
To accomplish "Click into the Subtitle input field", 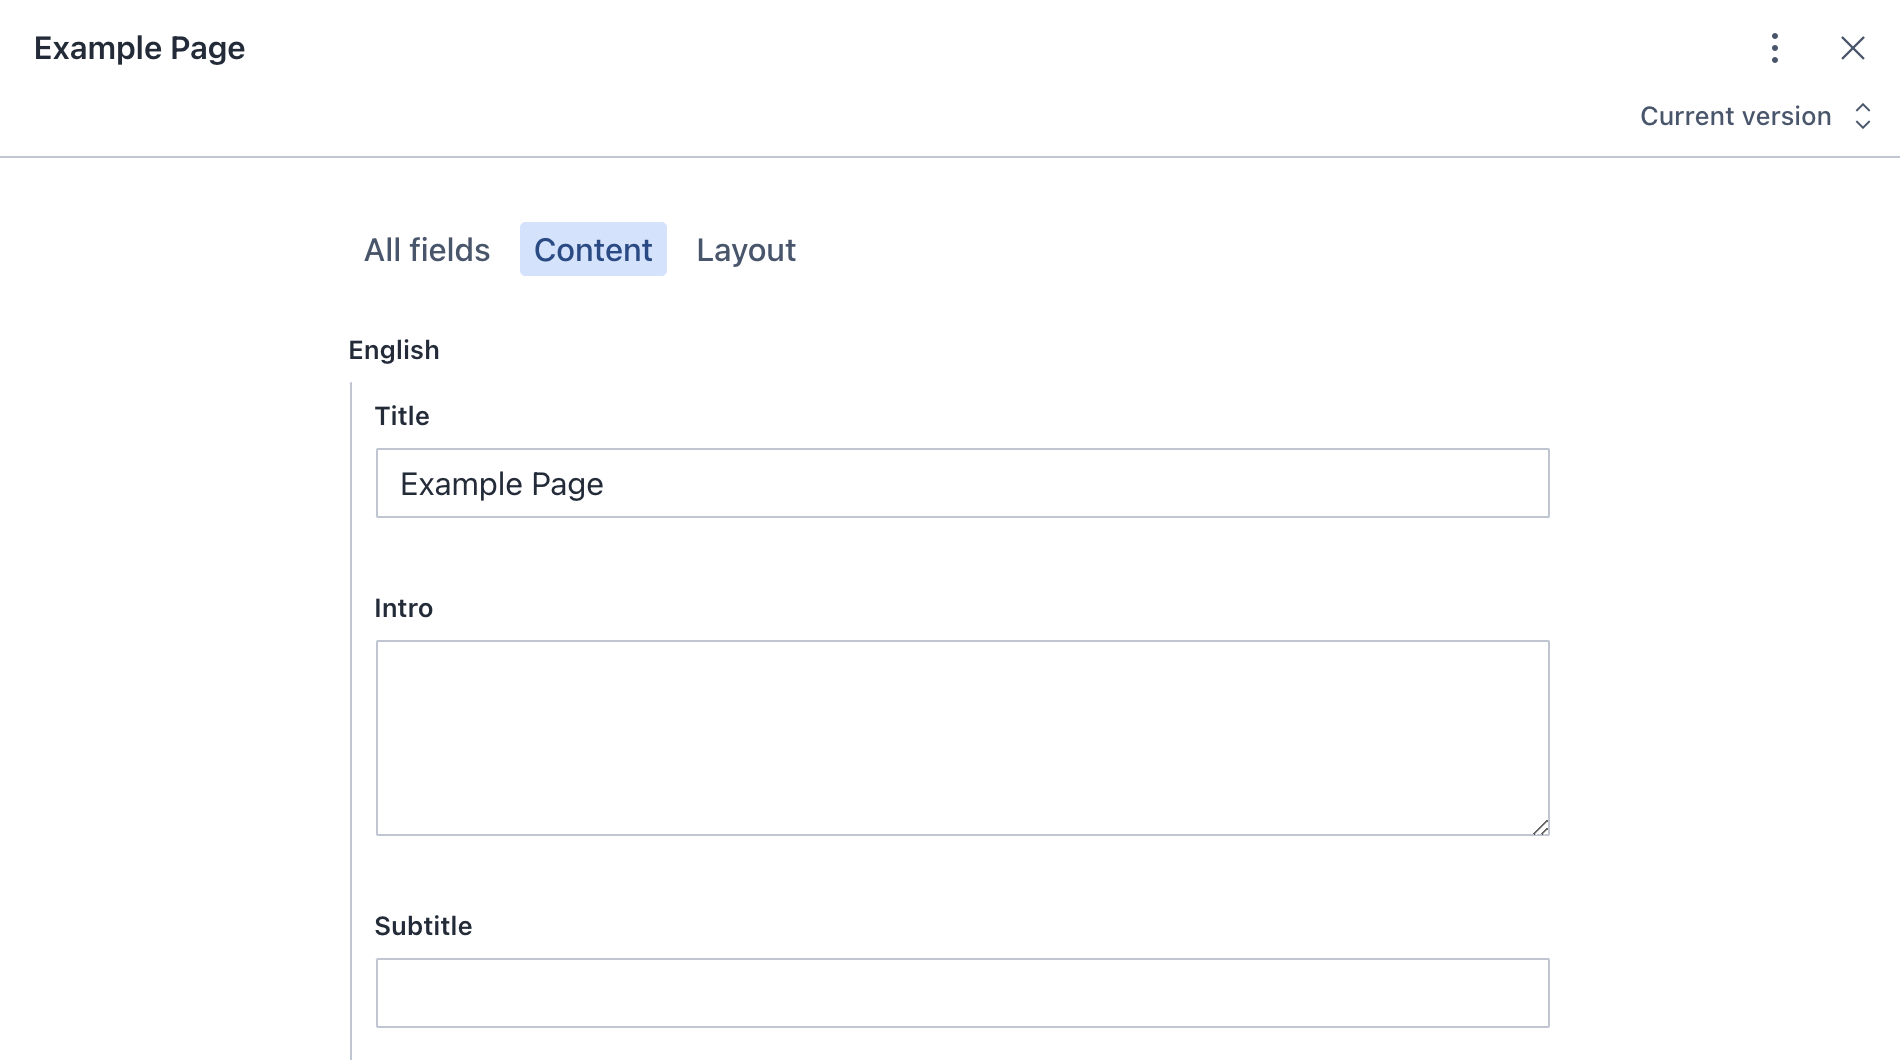I will [963, 993].
